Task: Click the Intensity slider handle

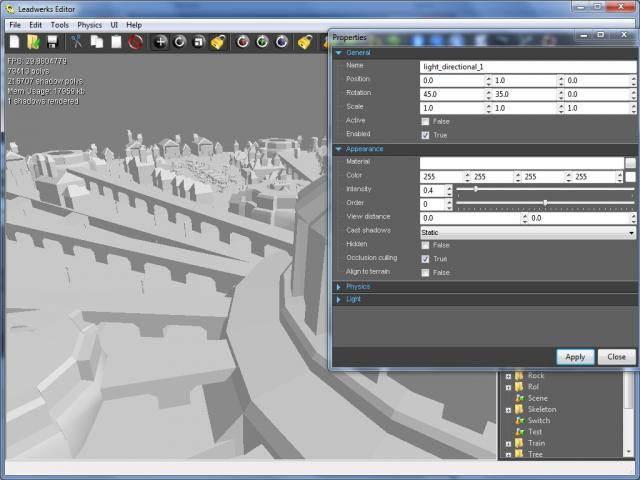Action: click(x=475, y=189)
